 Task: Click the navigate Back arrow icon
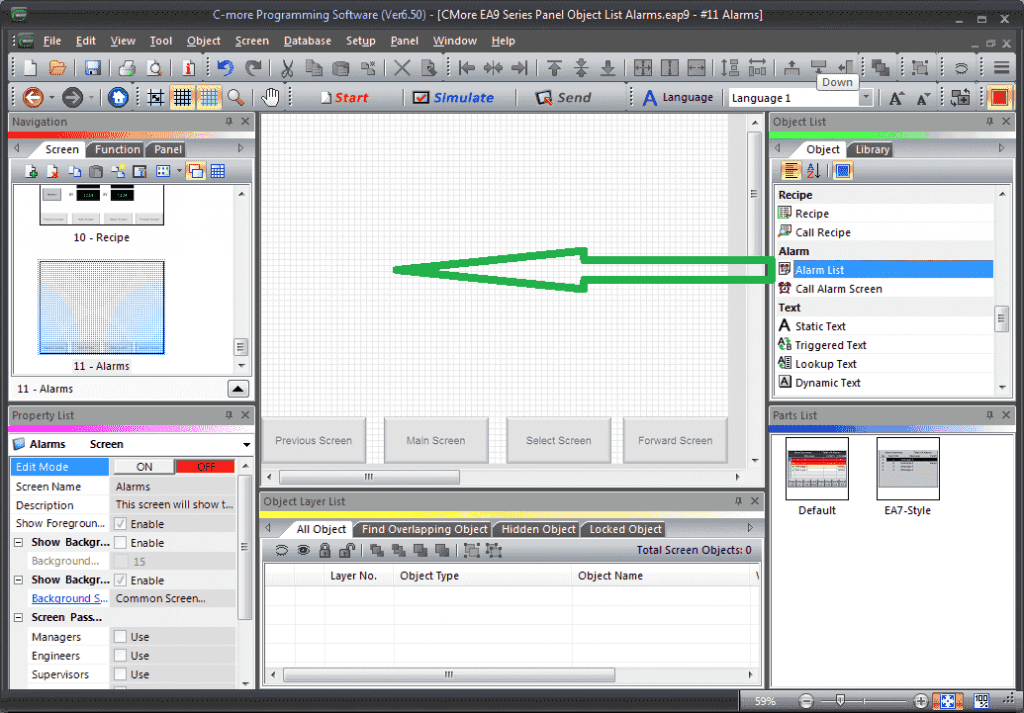click(x=32, y=98)
